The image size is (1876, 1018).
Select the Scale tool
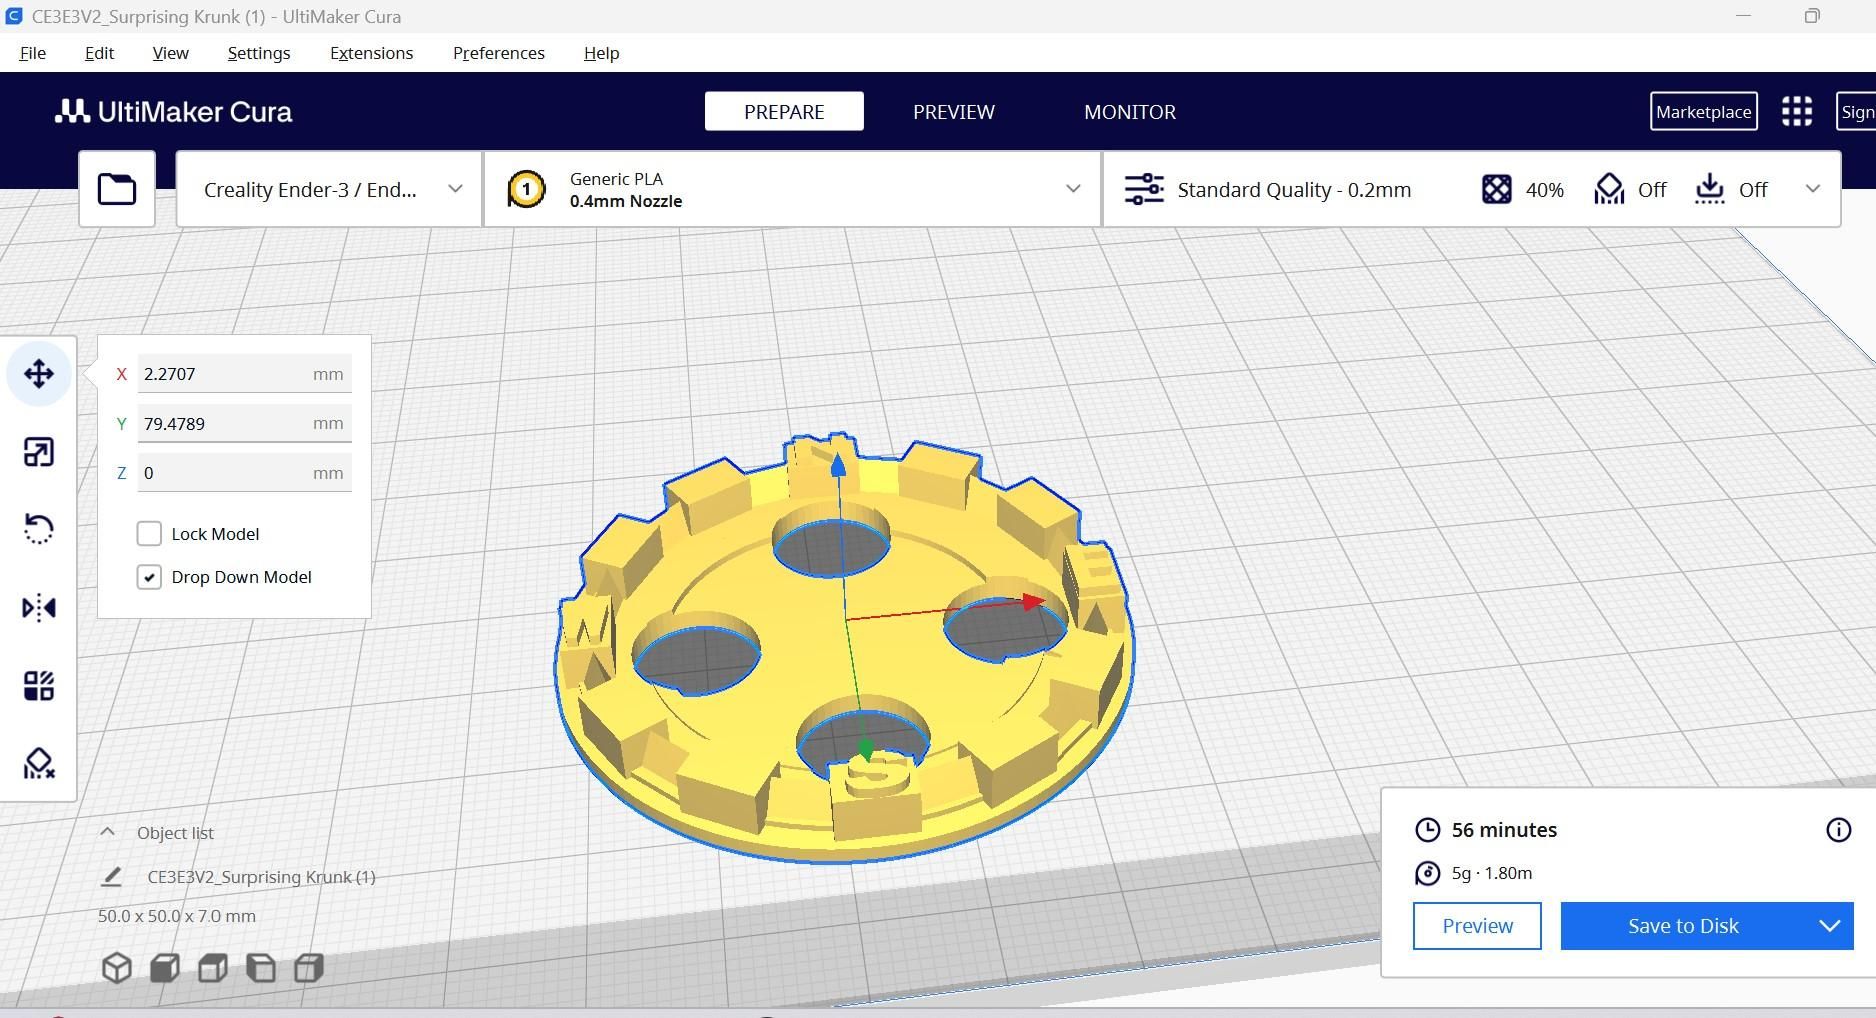[39, 452]
